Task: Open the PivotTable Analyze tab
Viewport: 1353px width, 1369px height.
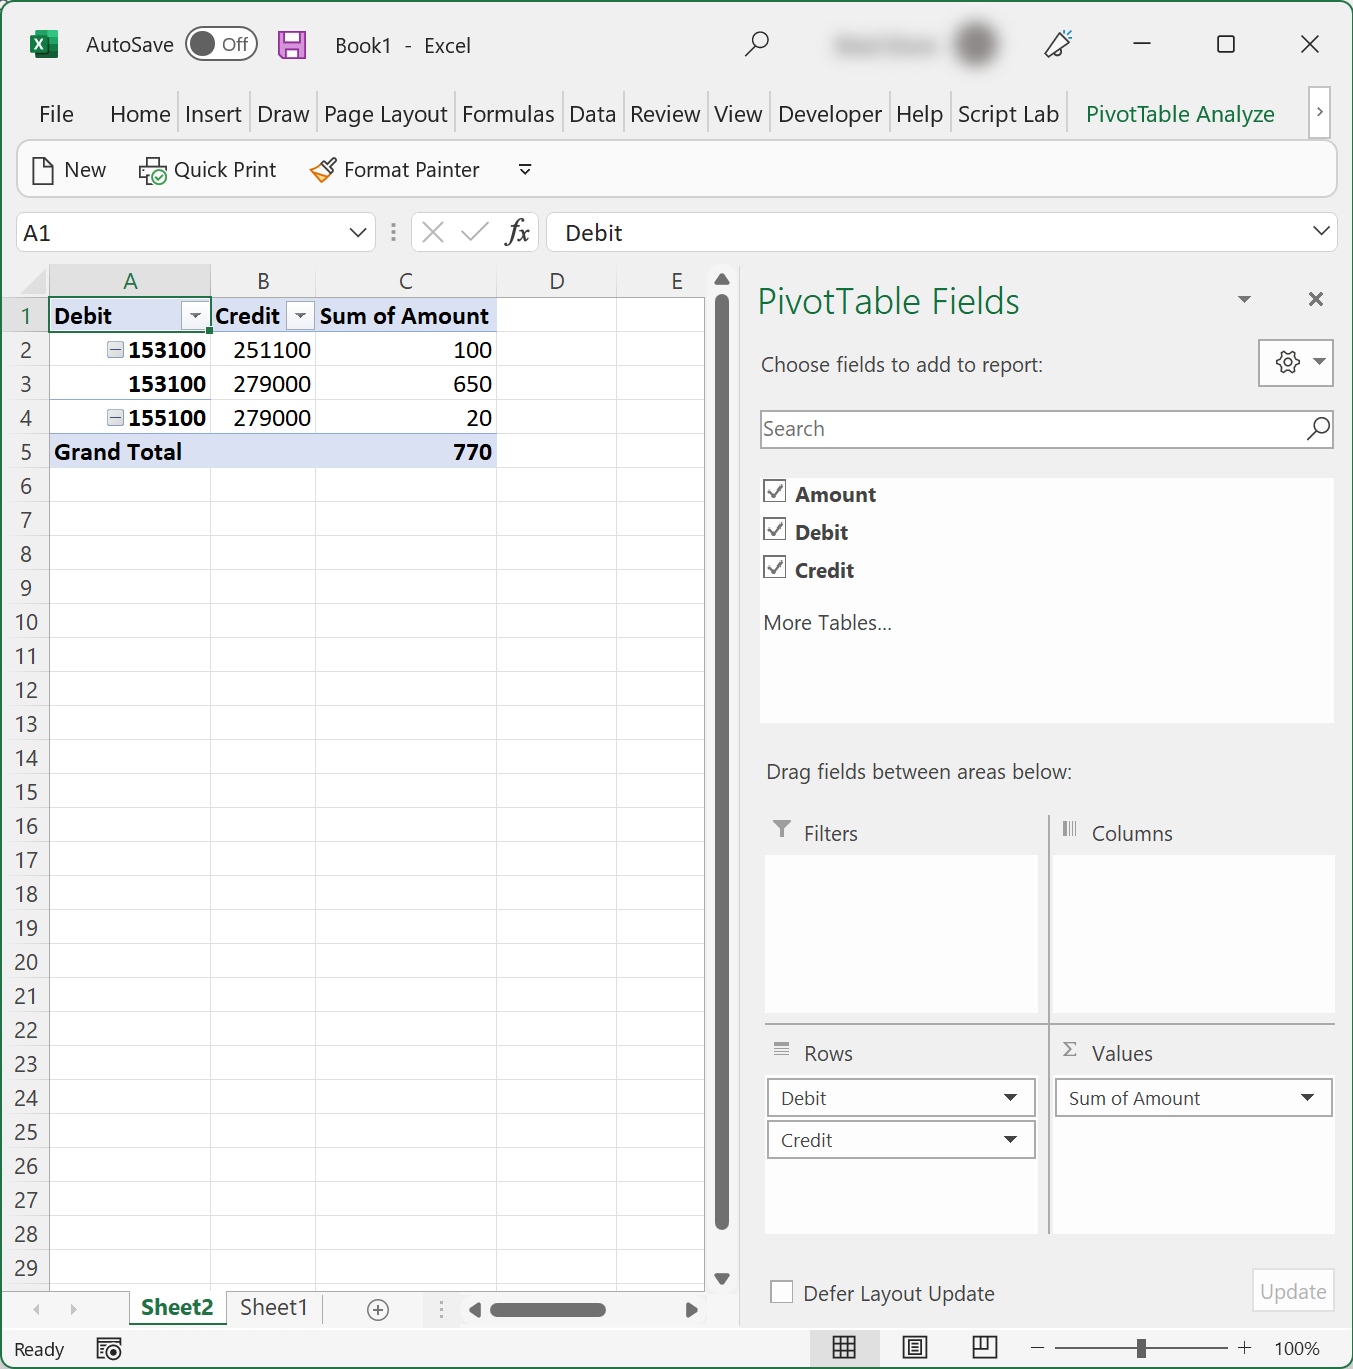Action: [1180, 114]
